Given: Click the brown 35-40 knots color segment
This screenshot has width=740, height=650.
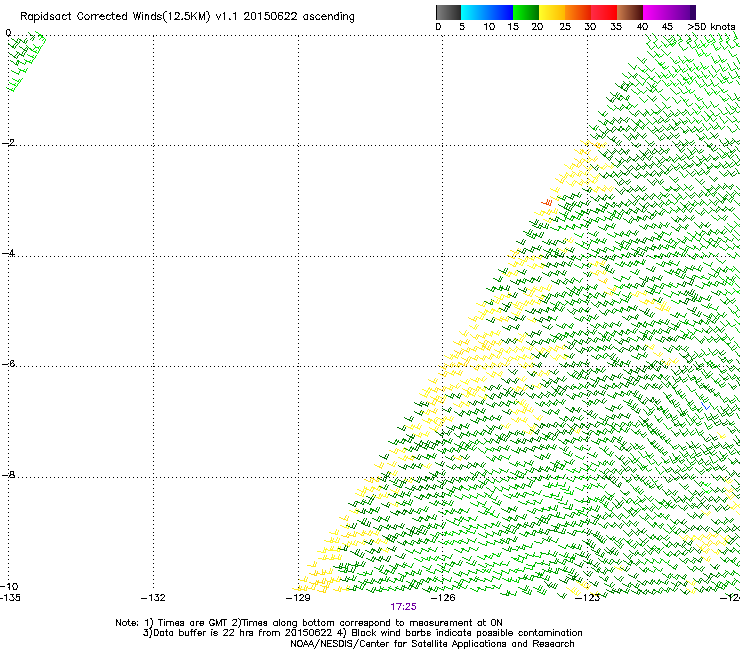Looking at the screenshot, I should coord(630,12).
